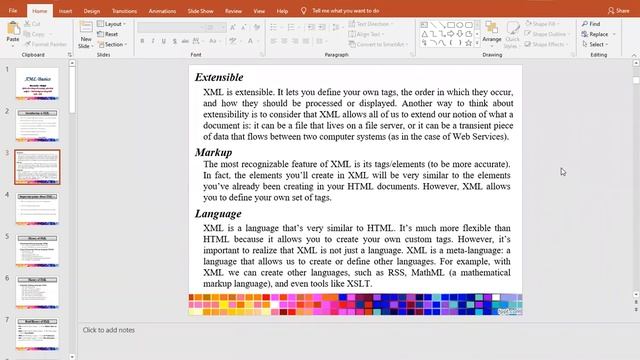Open the Section dropdown
The height and width of the screenshot is (360, 640).
[113, 44]
